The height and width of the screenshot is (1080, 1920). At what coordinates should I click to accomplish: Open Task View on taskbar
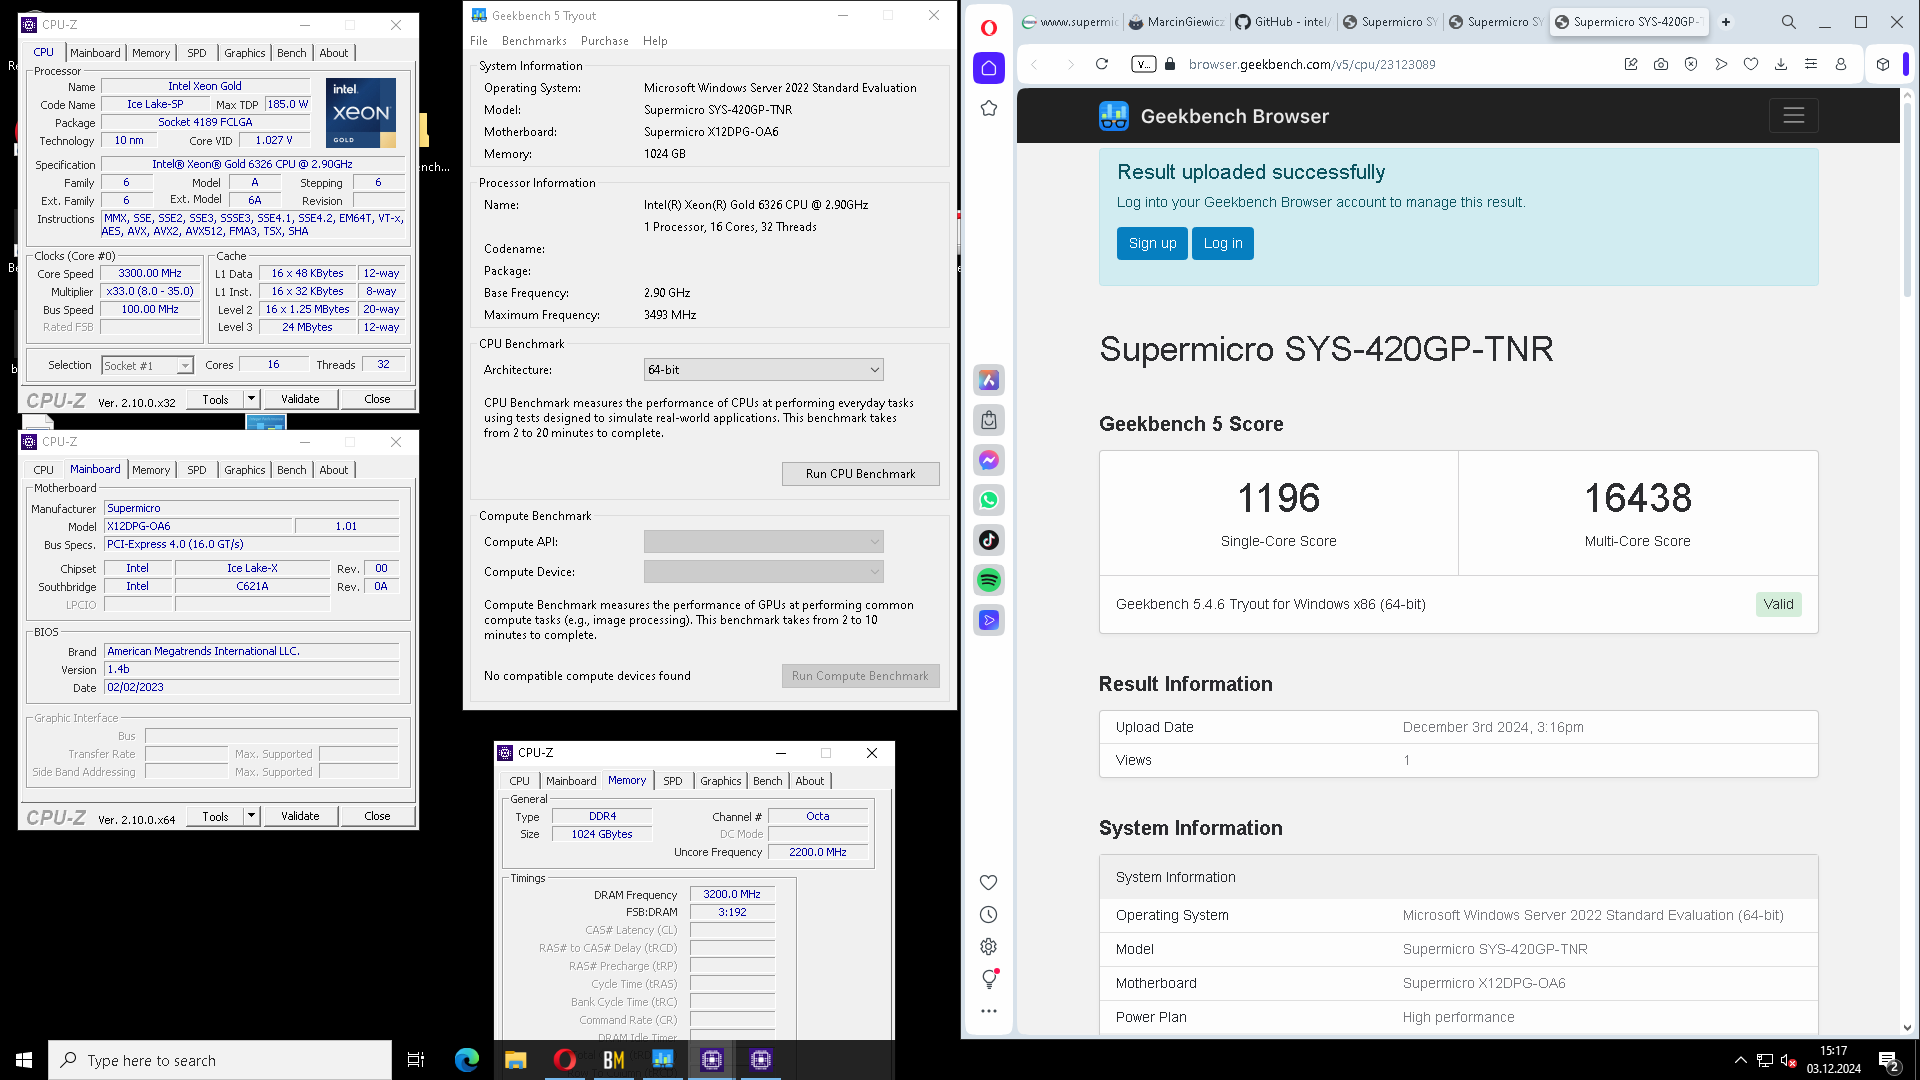(x=416, y=1060)
